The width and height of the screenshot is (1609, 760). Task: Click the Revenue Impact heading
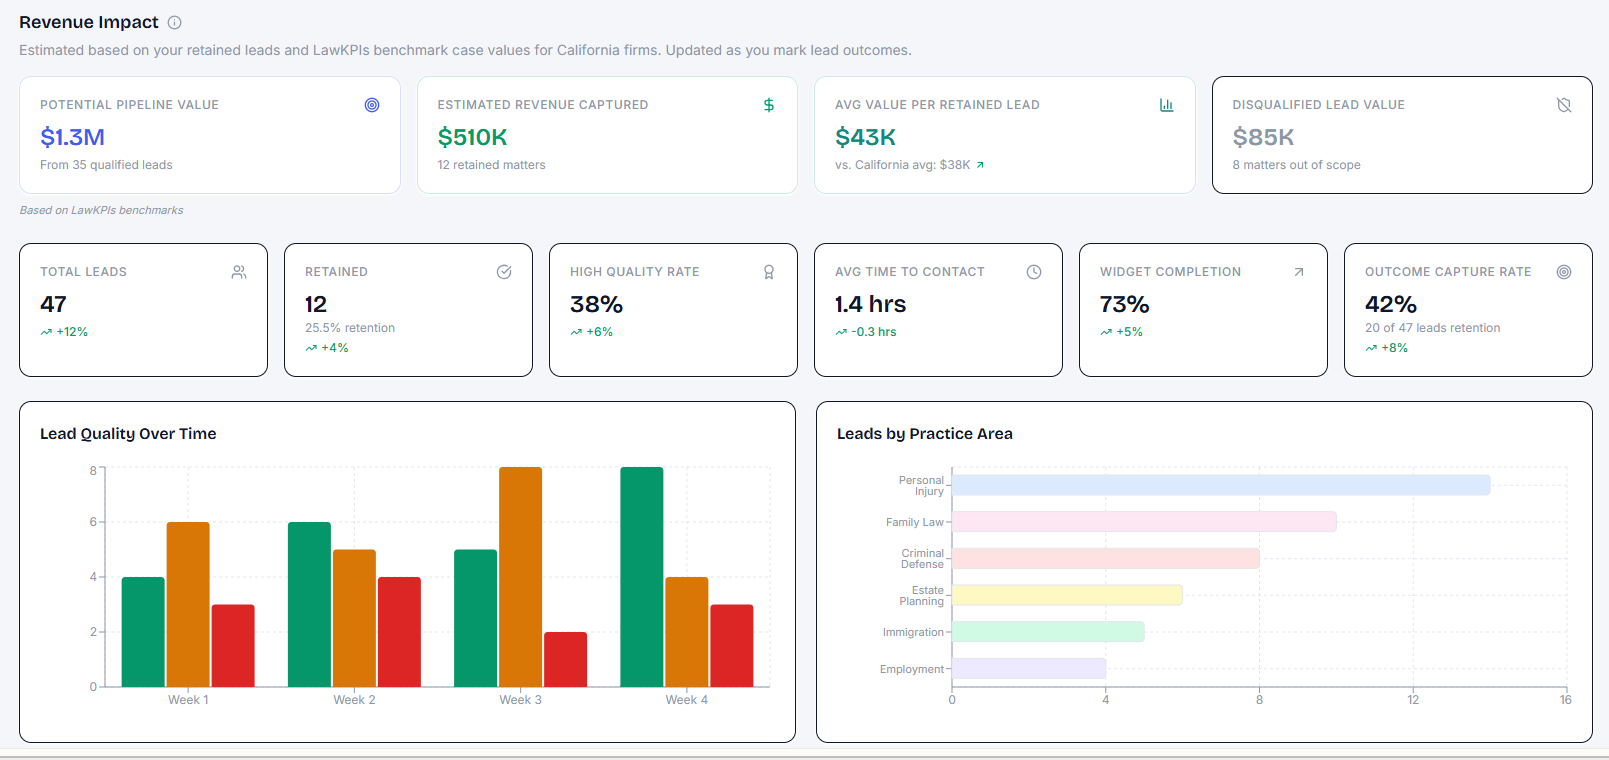(88, 22)
